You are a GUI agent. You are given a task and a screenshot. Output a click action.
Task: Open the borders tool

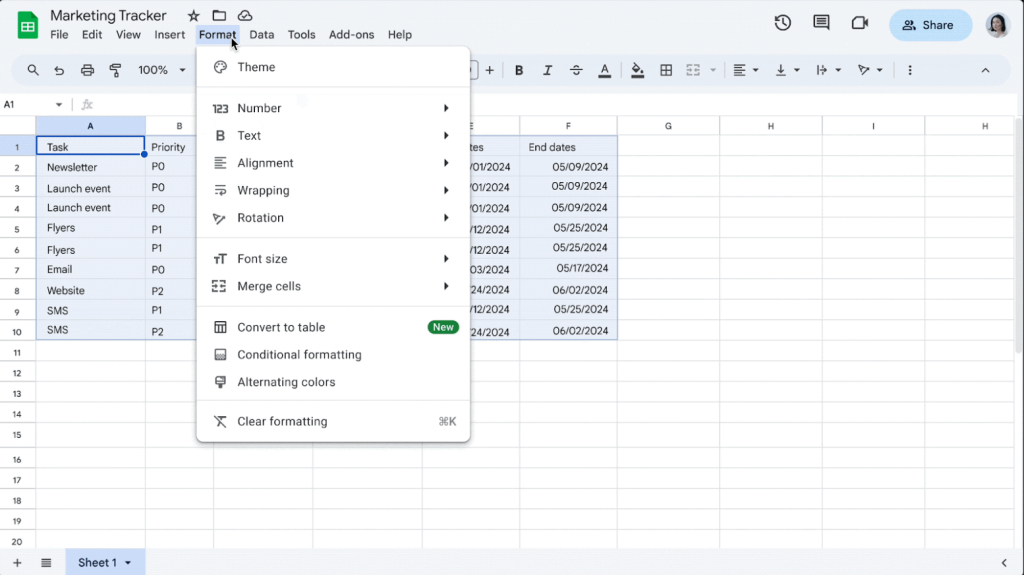pyautogui.click(x=666, y=70)
